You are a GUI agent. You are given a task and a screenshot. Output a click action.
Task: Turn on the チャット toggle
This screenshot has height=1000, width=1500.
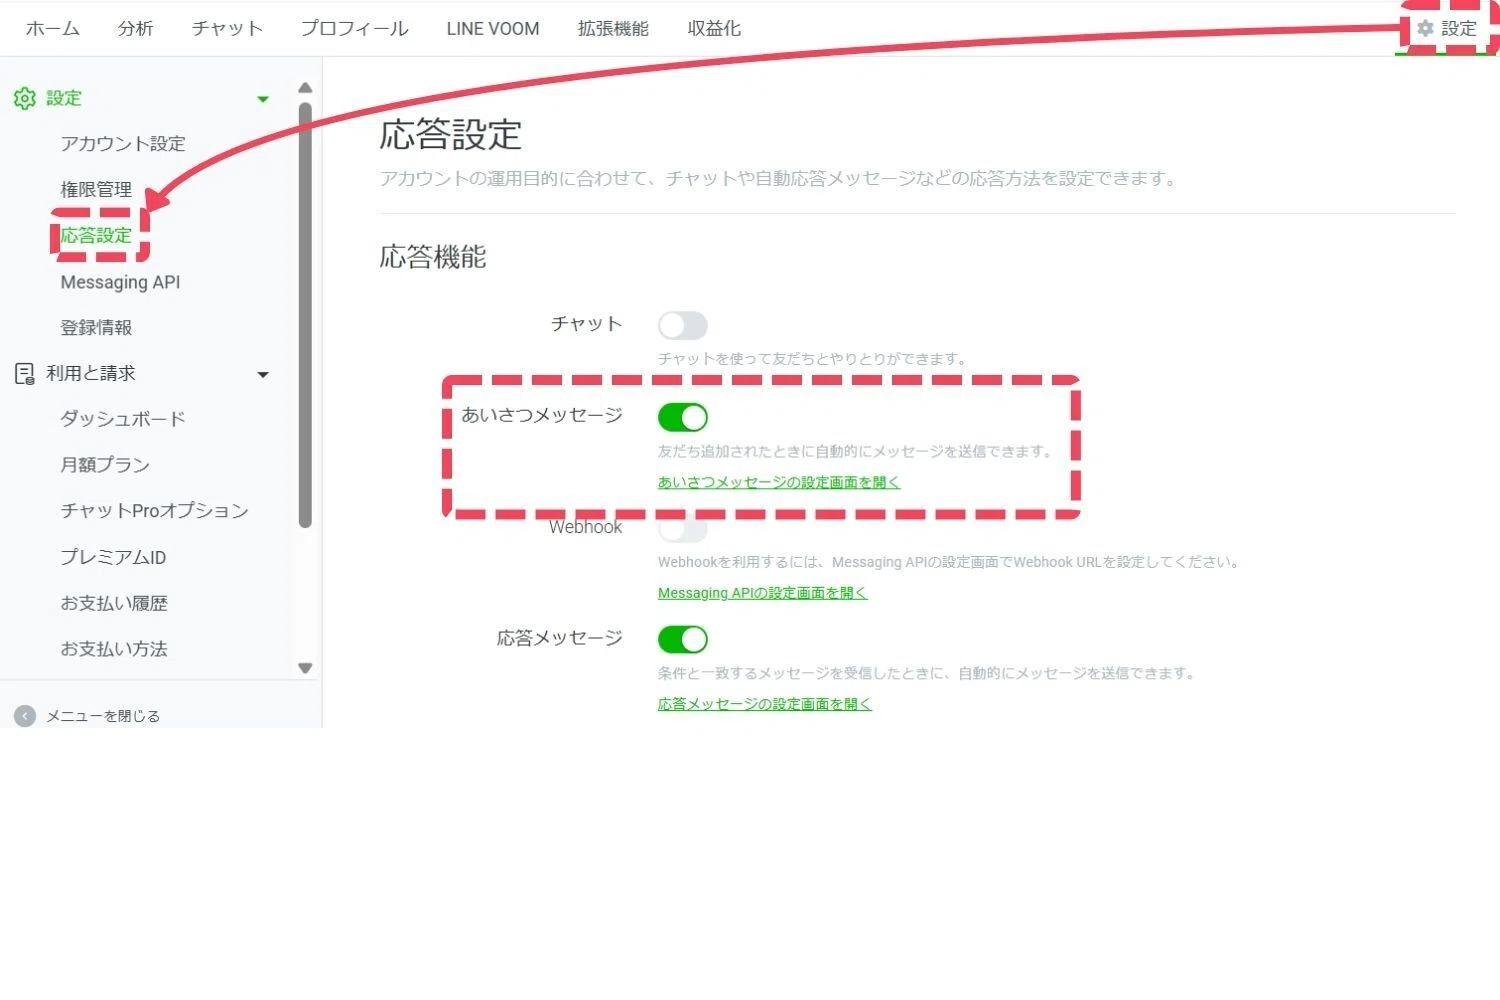(683, 325)
